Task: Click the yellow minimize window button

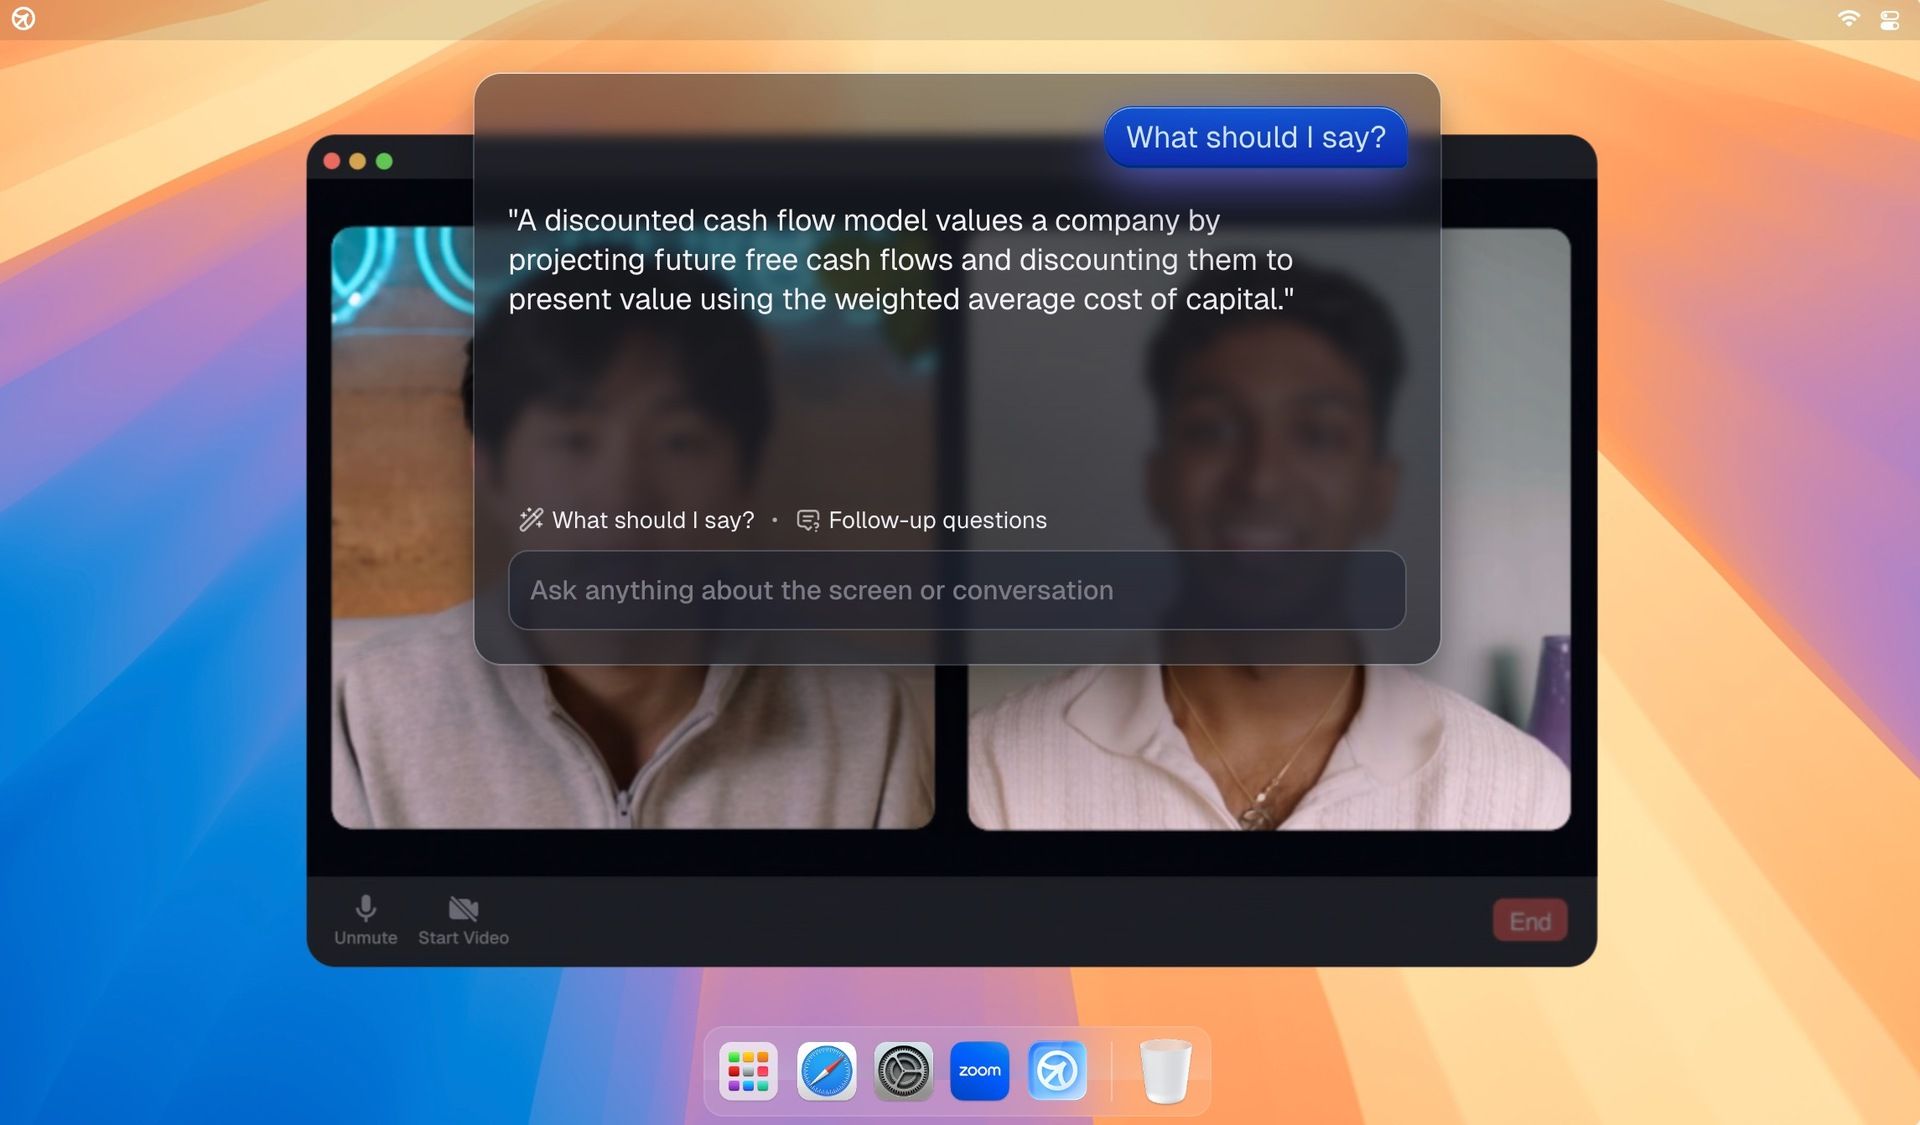Action: 358,161
